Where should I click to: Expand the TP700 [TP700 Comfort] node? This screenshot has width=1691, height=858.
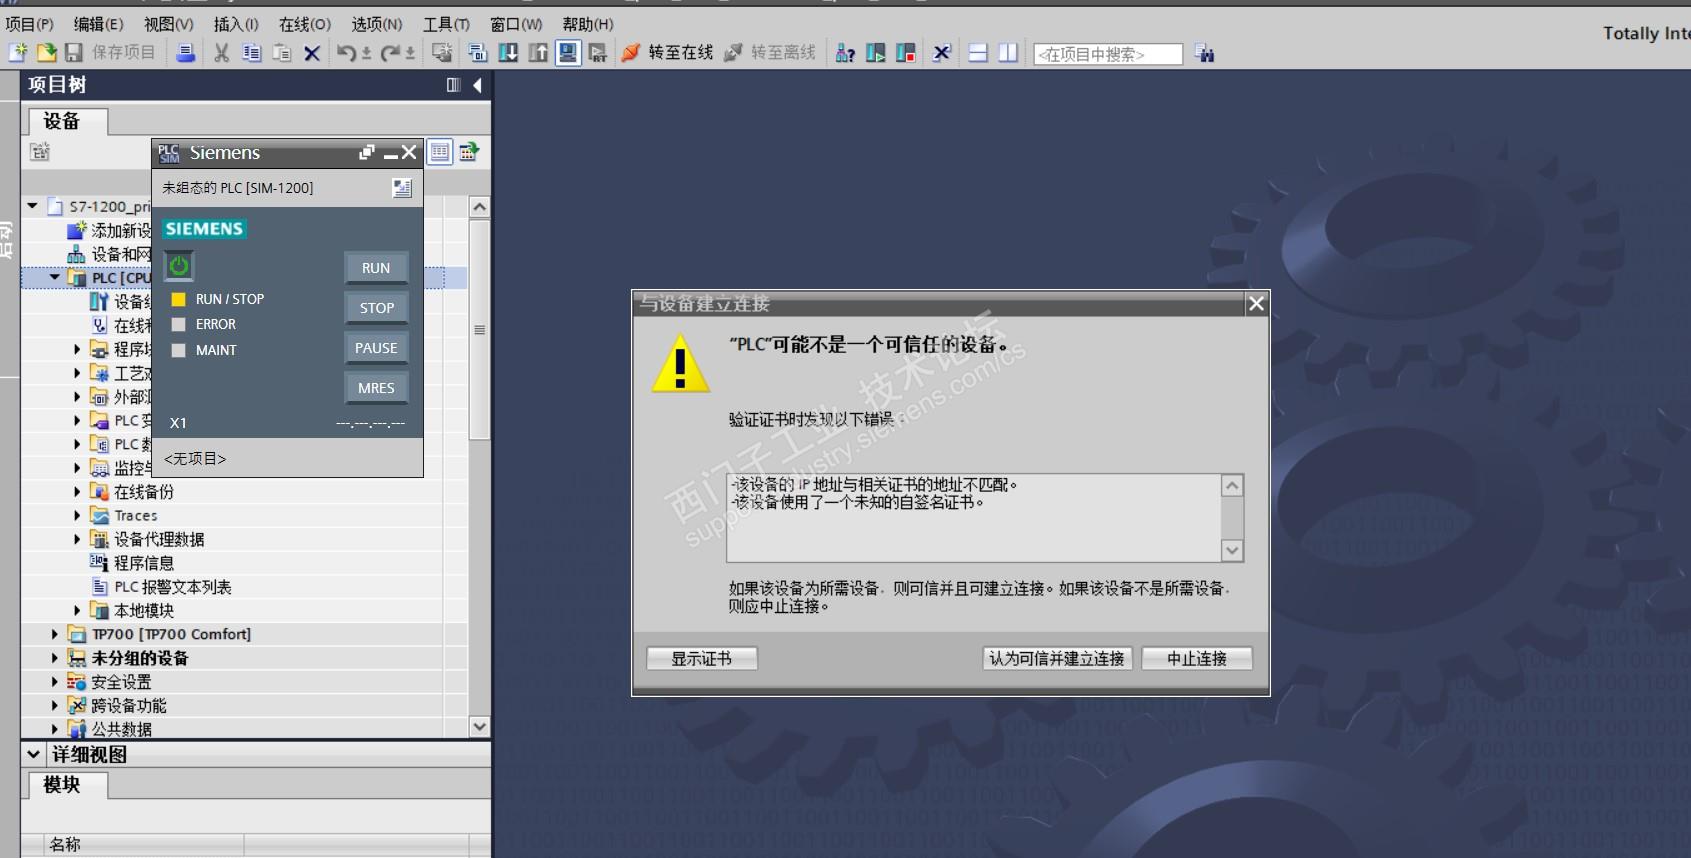coord(55,634)
